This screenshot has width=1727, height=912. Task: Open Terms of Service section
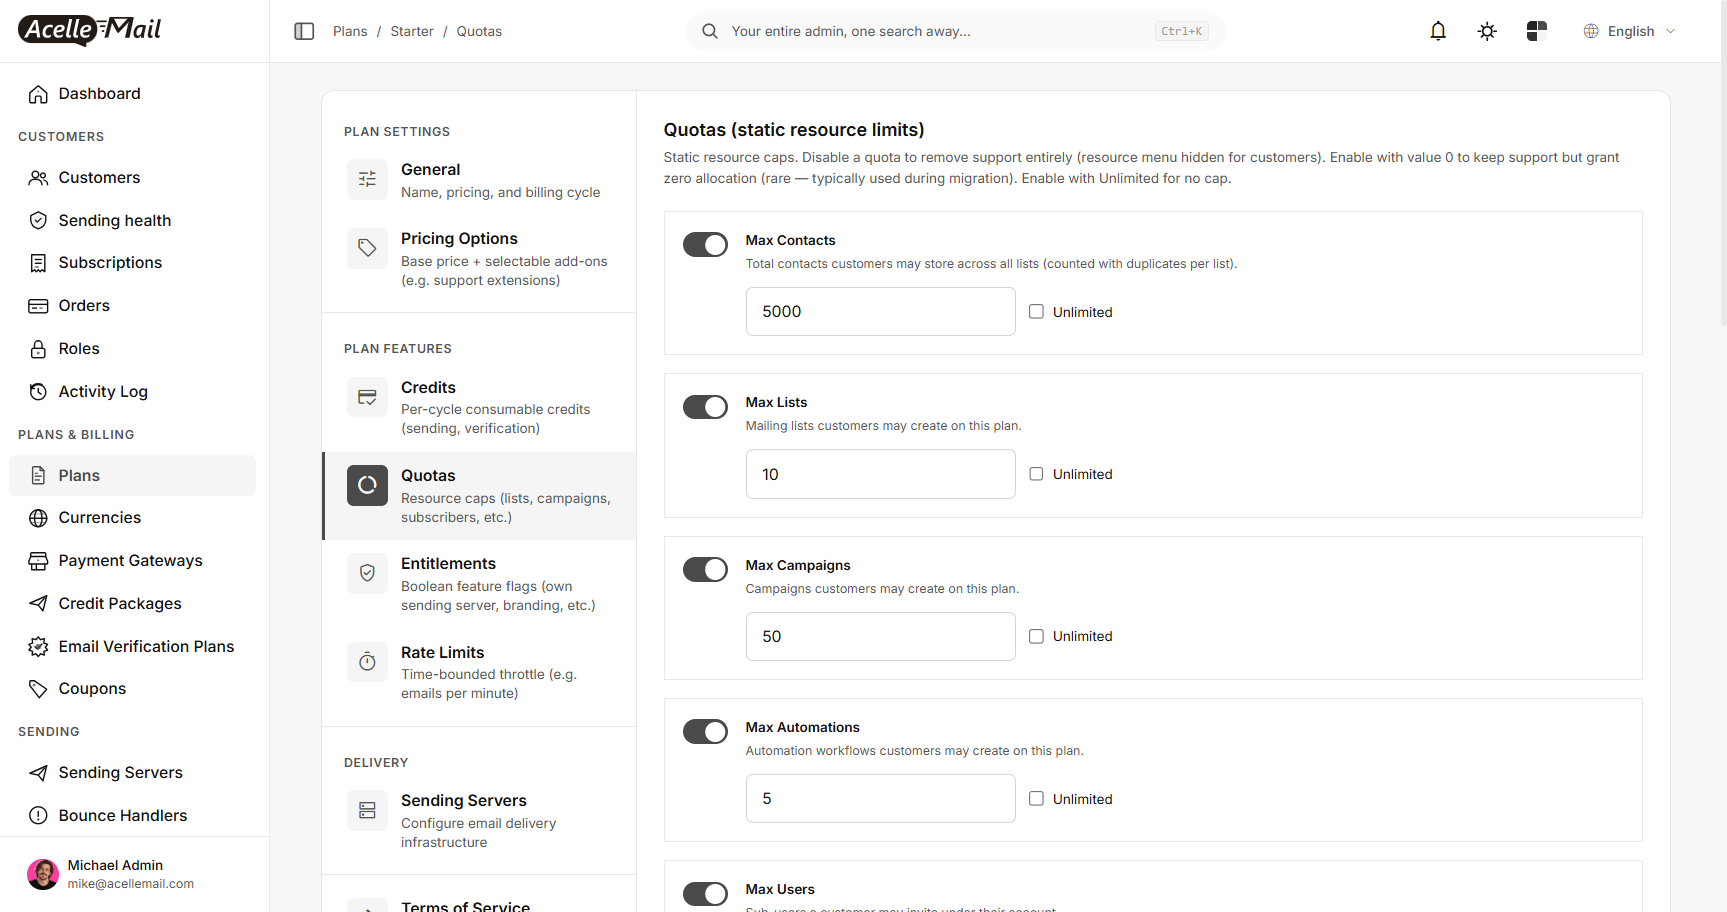[x=479, y=902]
